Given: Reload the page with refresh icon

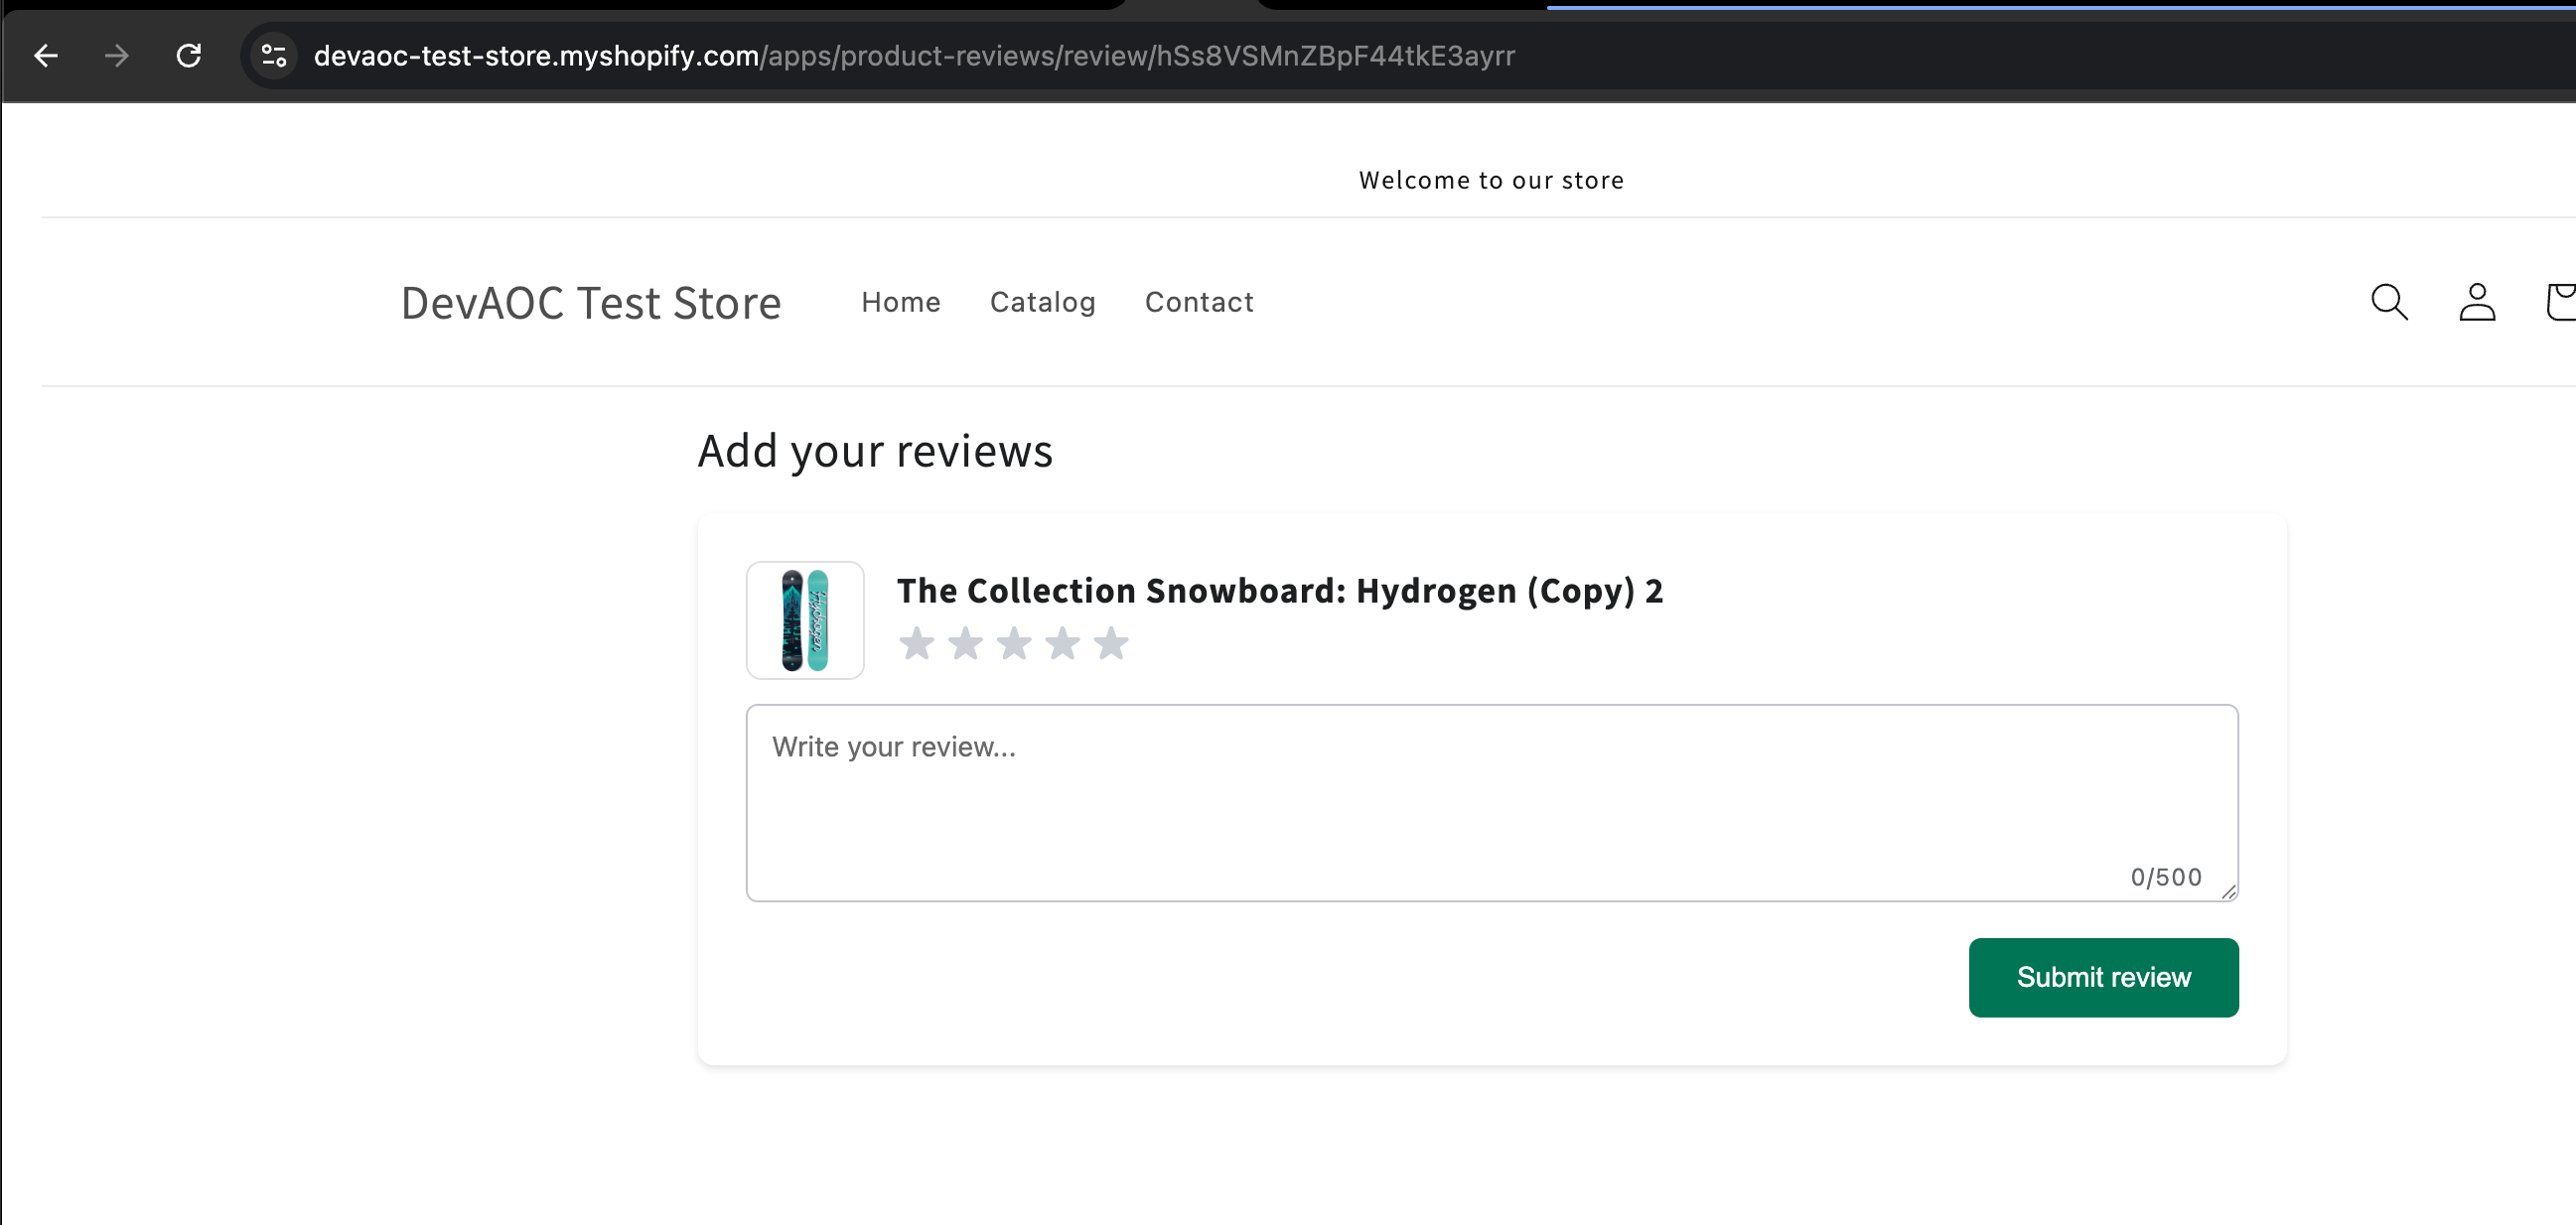Looking at the screenshot, I should coord(189,56).
